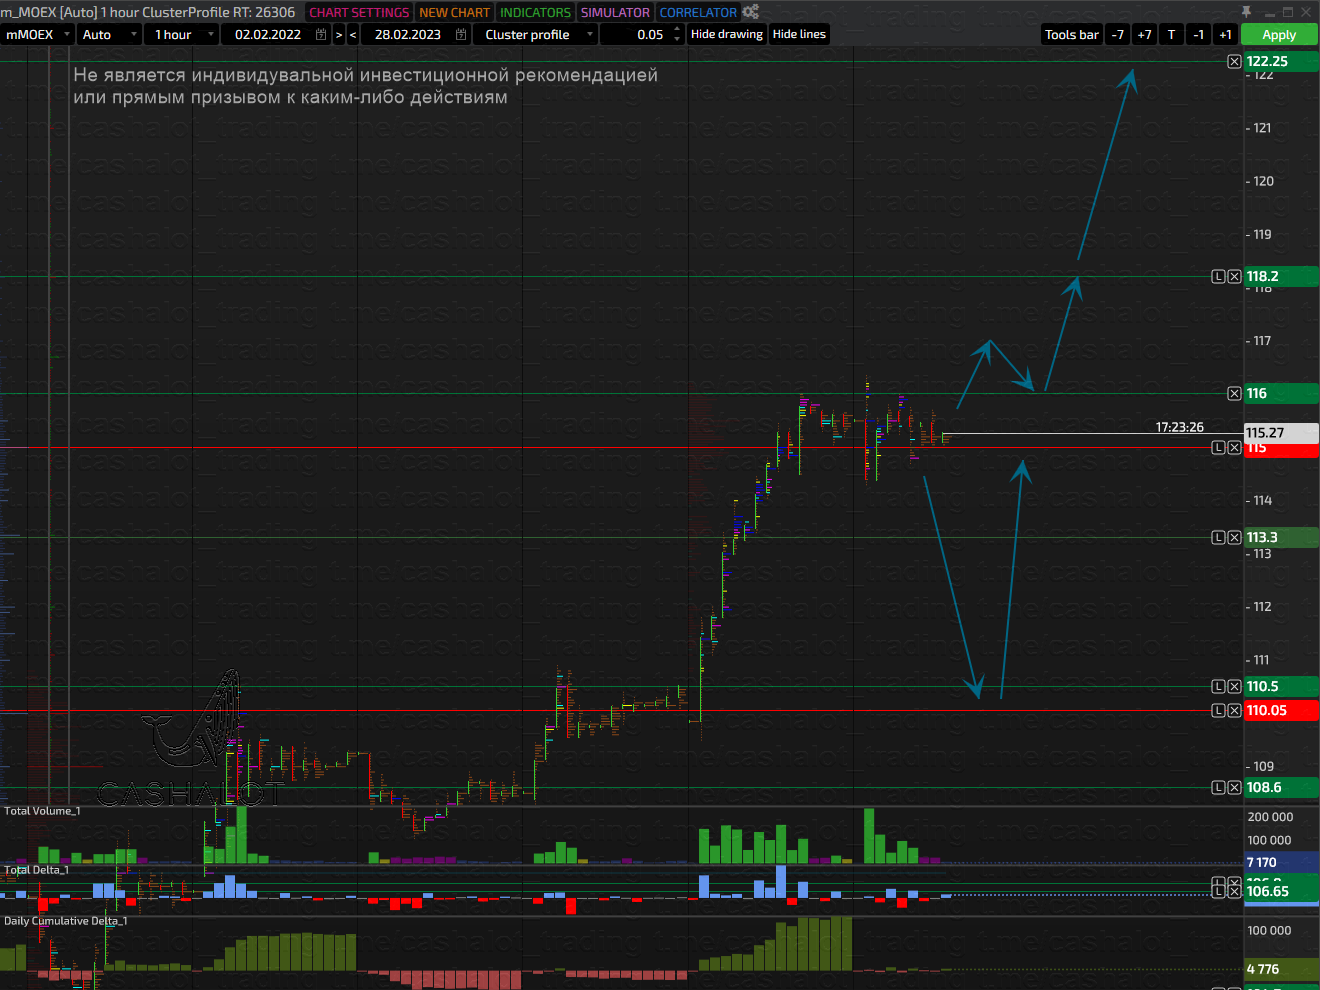1320x990 pixels.
Task: Click the L icon beside 110.05 level
Action: coord(1218,710)
